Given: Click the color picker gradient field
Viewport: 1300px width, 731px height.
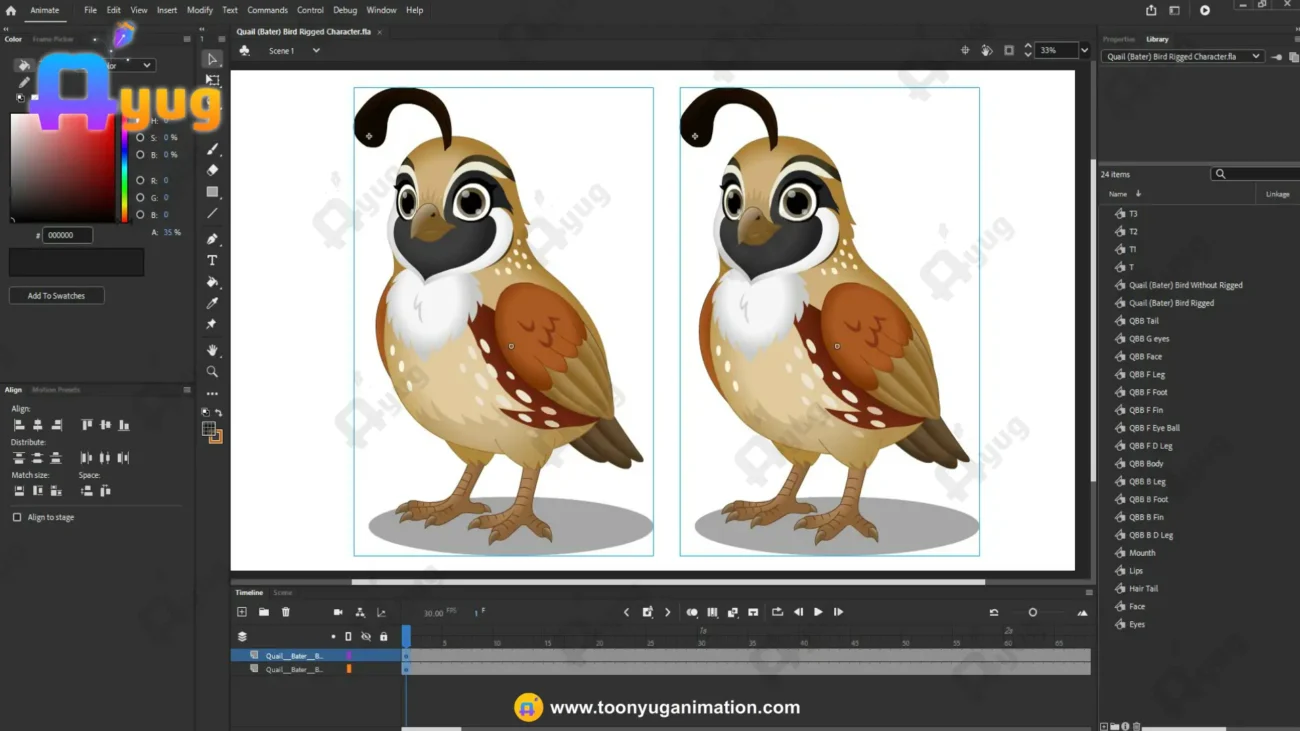Looking at the screenshot, I should [x=62, y=168].
